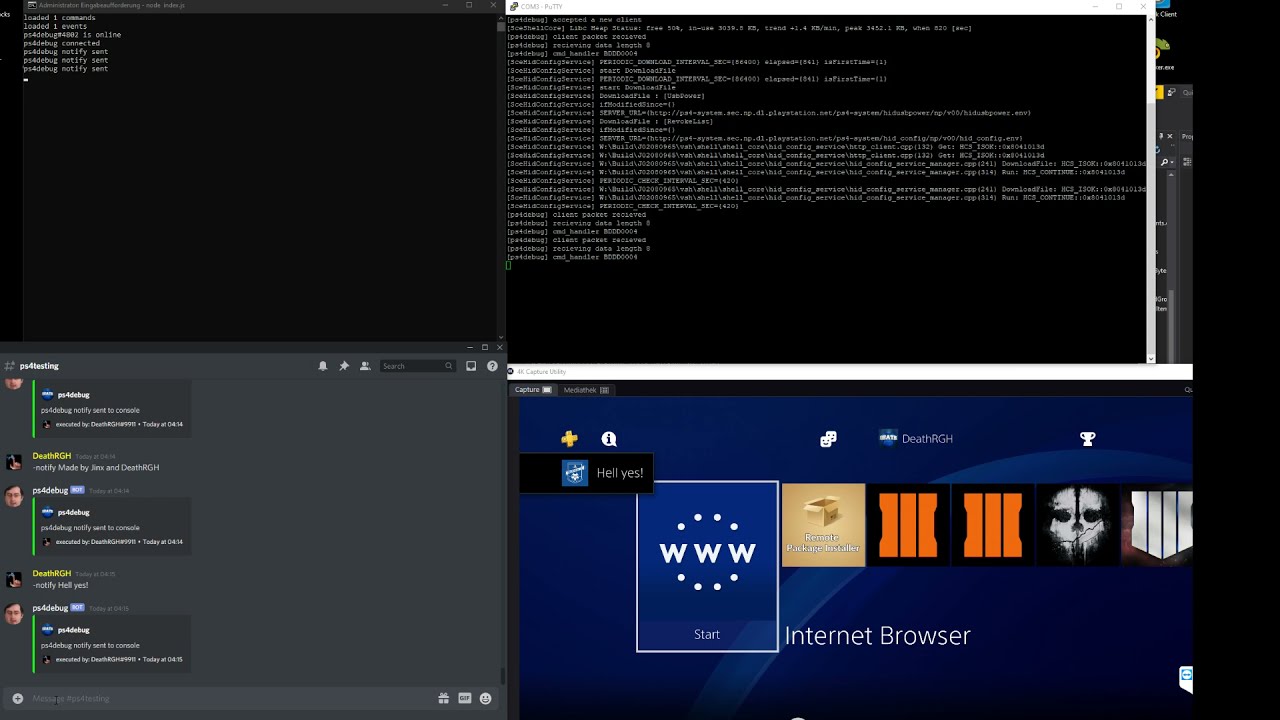Open the attachment plus button in Discord
Screen dimensions: 1280x720
click(x=17, y=698)
